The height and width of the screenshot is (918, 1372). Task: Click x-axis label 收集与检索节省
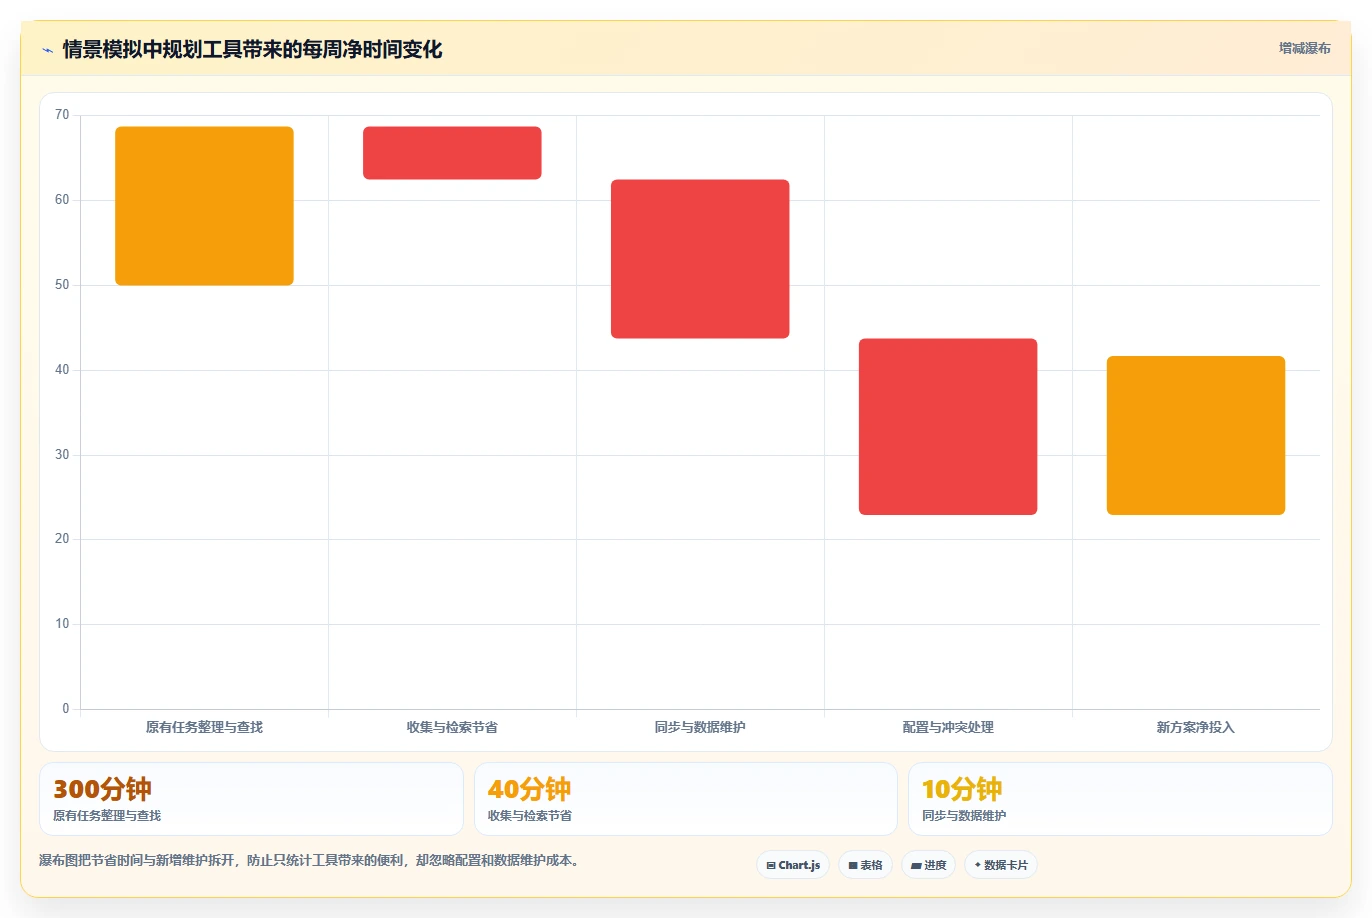point(452,727)
